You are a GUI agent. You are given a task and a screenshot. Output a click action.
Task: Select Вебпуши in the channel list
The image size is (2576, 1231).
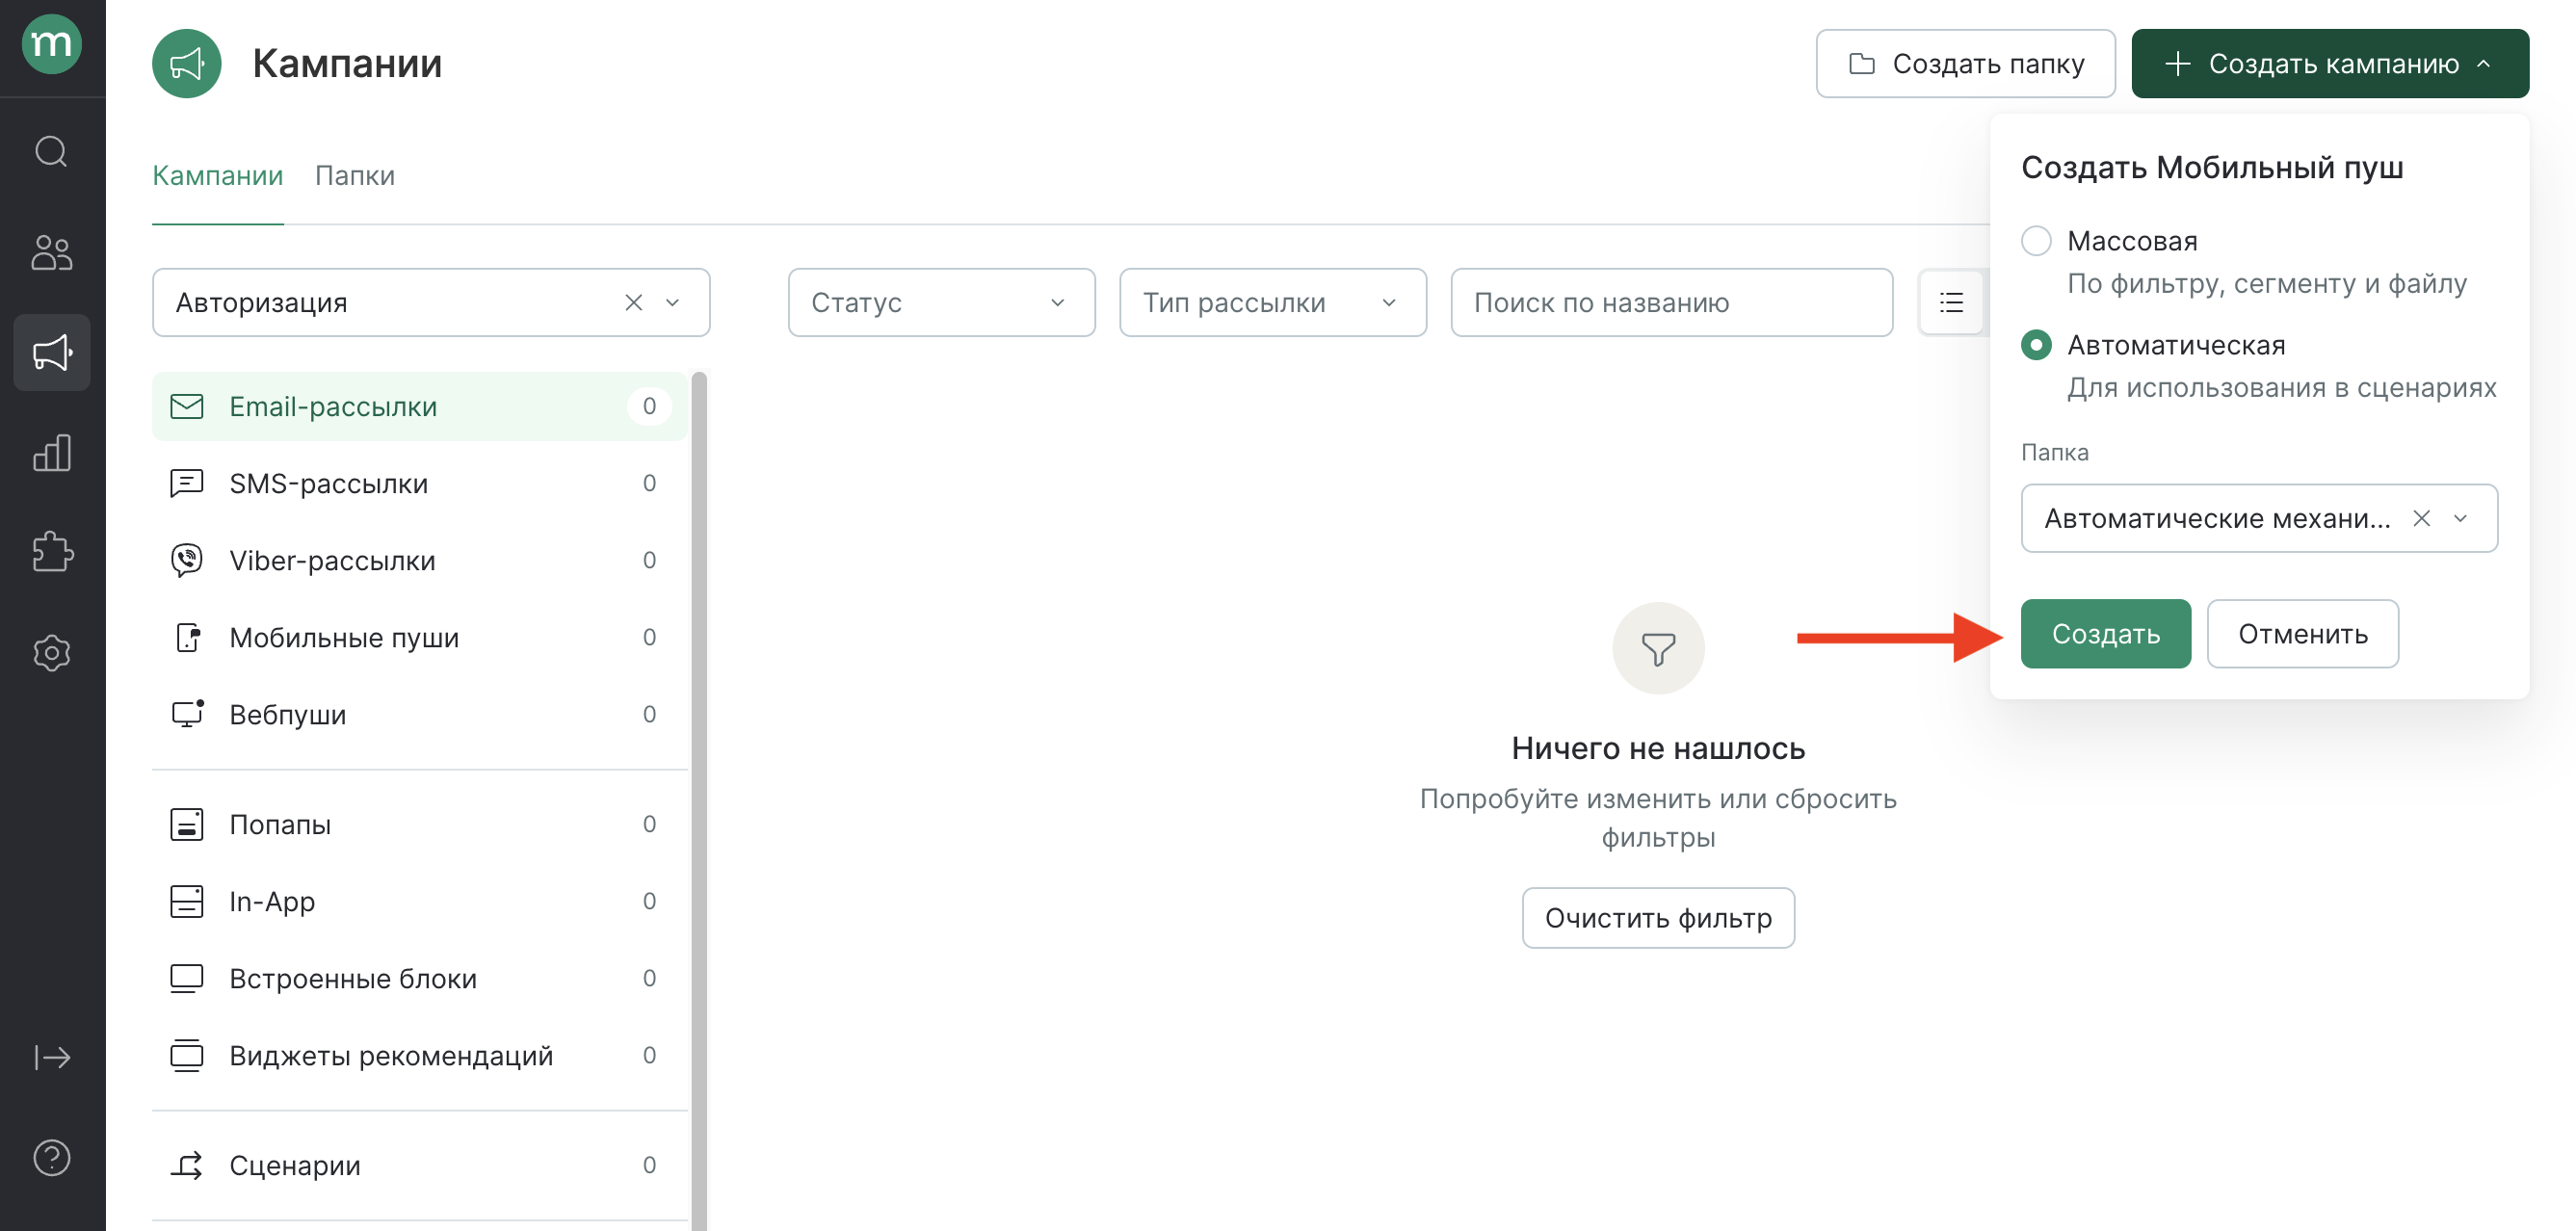point(419,714)
